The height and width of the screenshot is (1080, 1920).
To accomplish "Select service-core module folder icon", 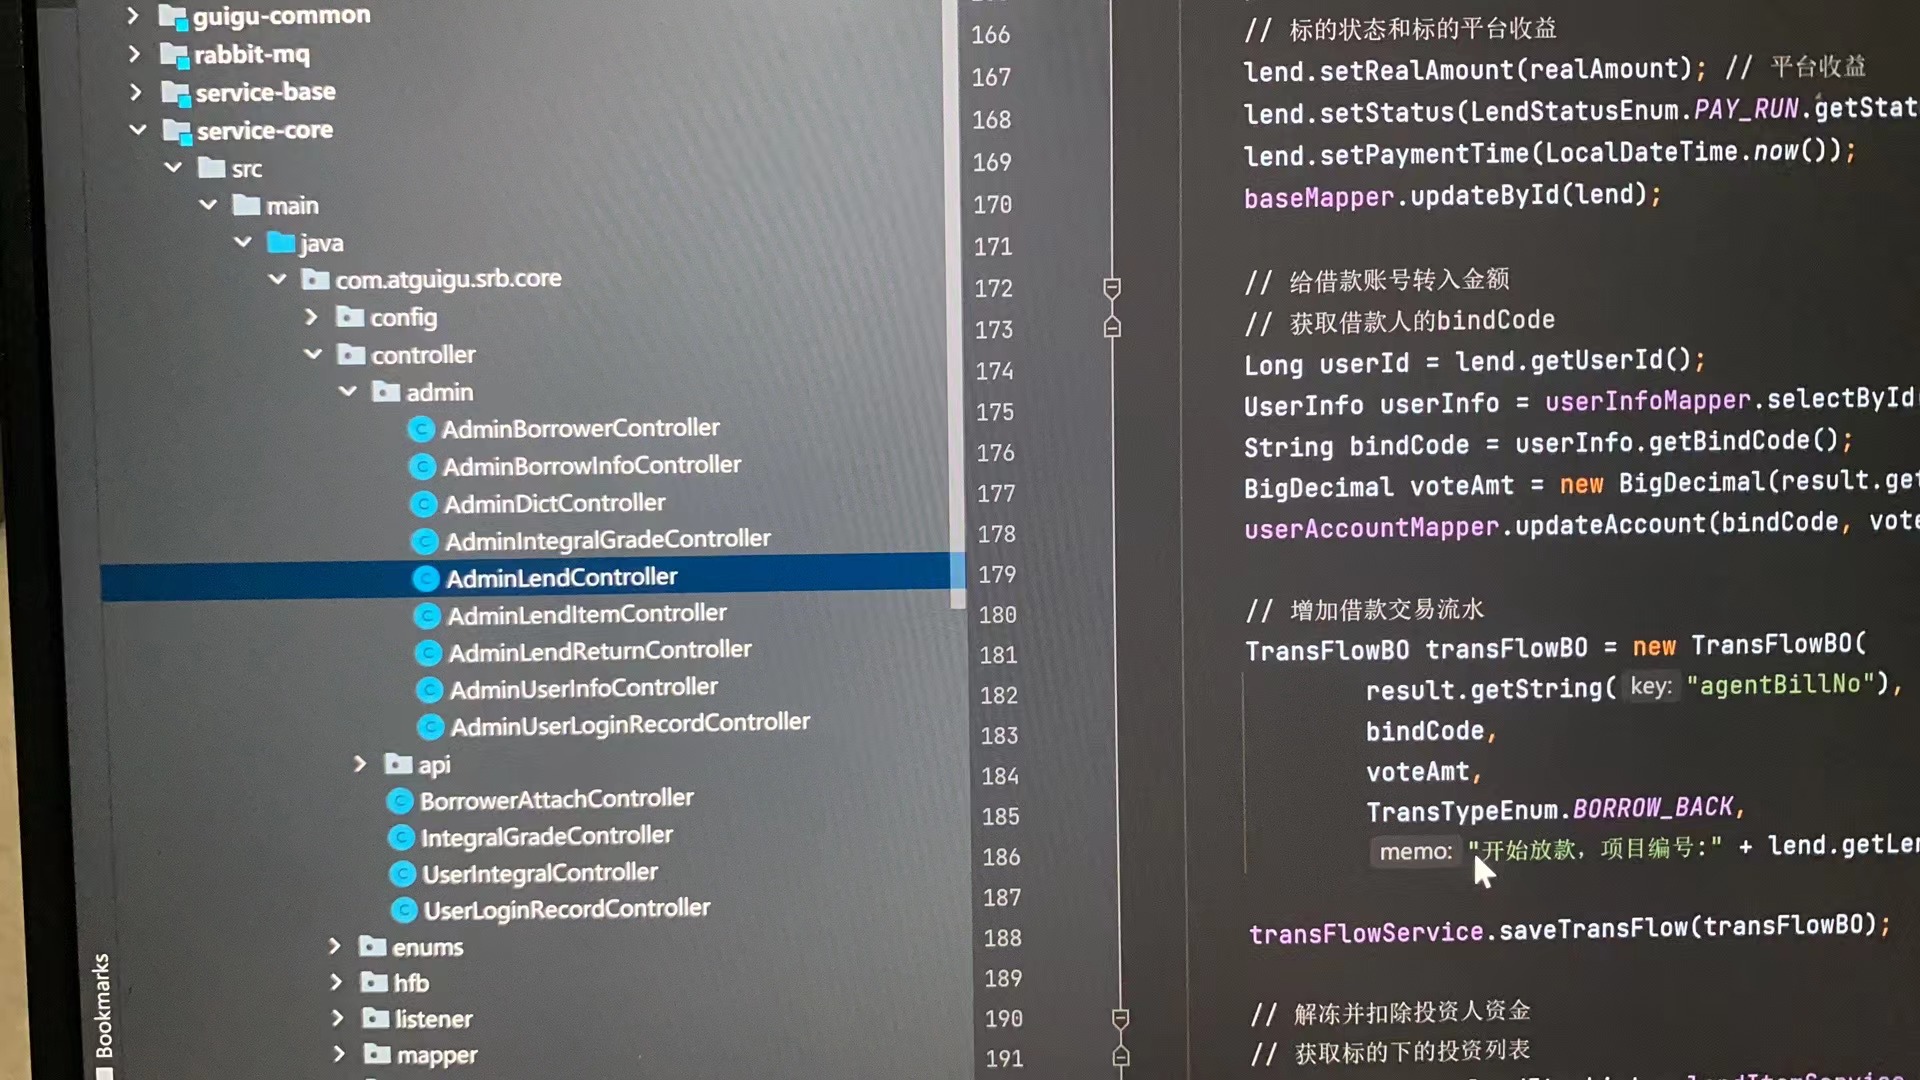I will point(177,131).
